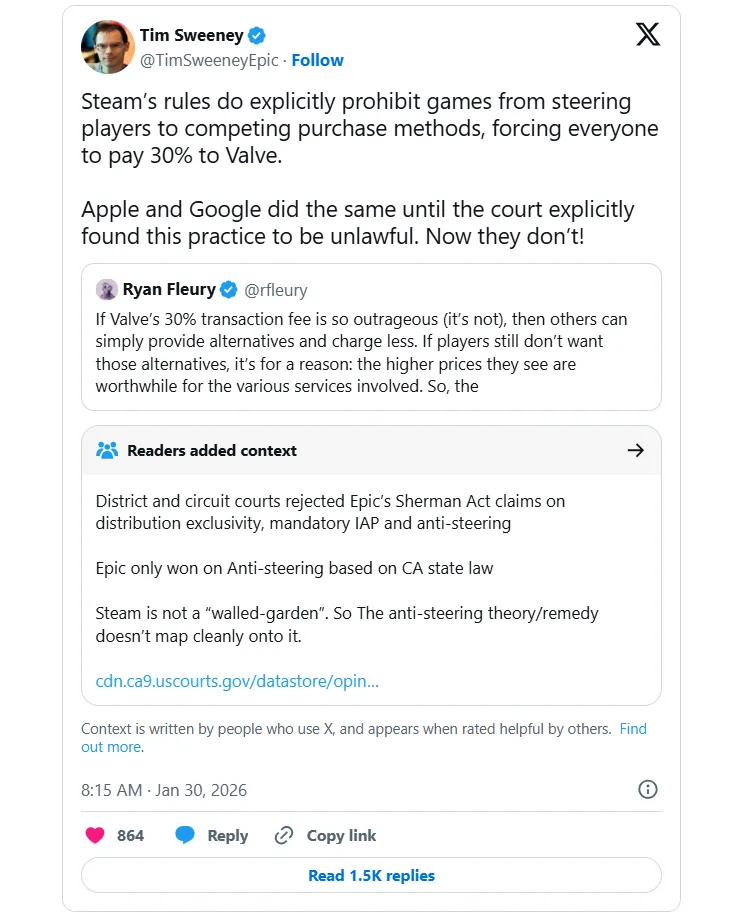Open Tim Sweeney's profile picture
736x923 pixels.
[x=106, y=47]
